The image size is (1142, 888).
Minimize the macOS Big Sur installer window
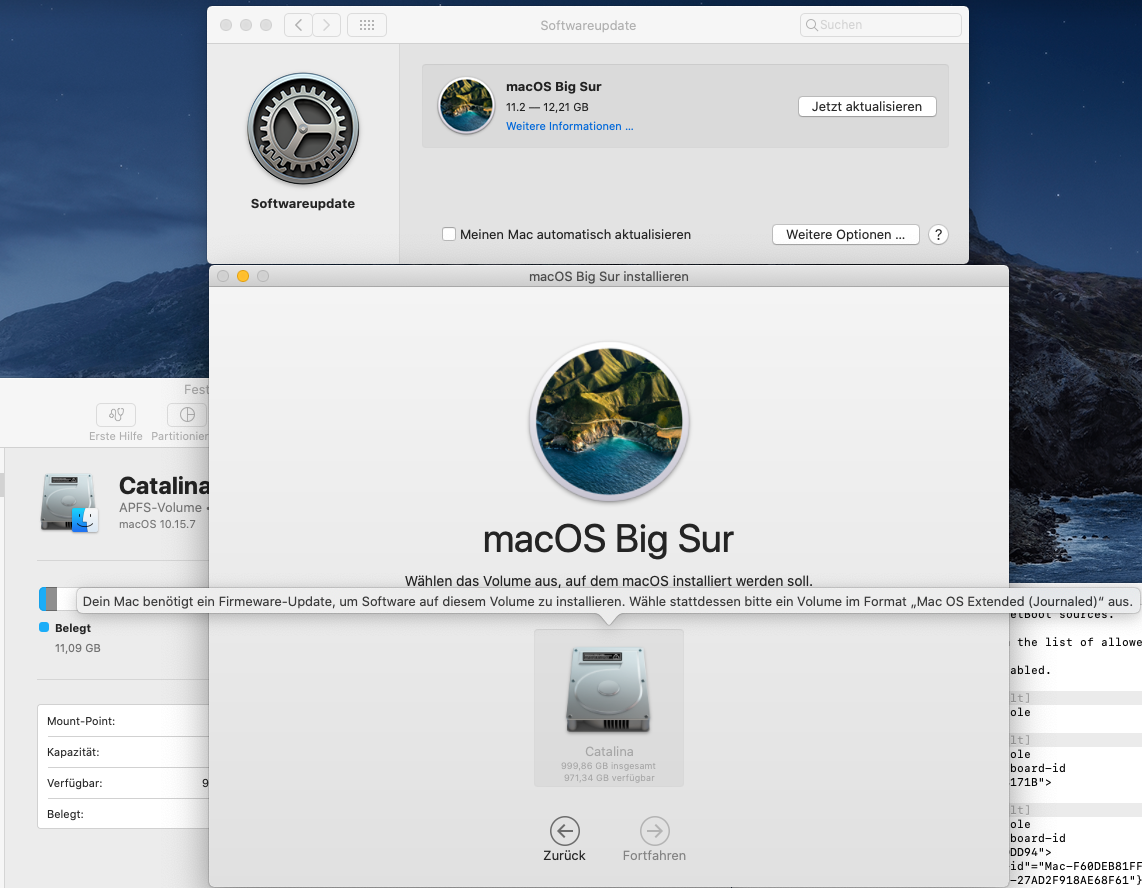coord(243,276)
